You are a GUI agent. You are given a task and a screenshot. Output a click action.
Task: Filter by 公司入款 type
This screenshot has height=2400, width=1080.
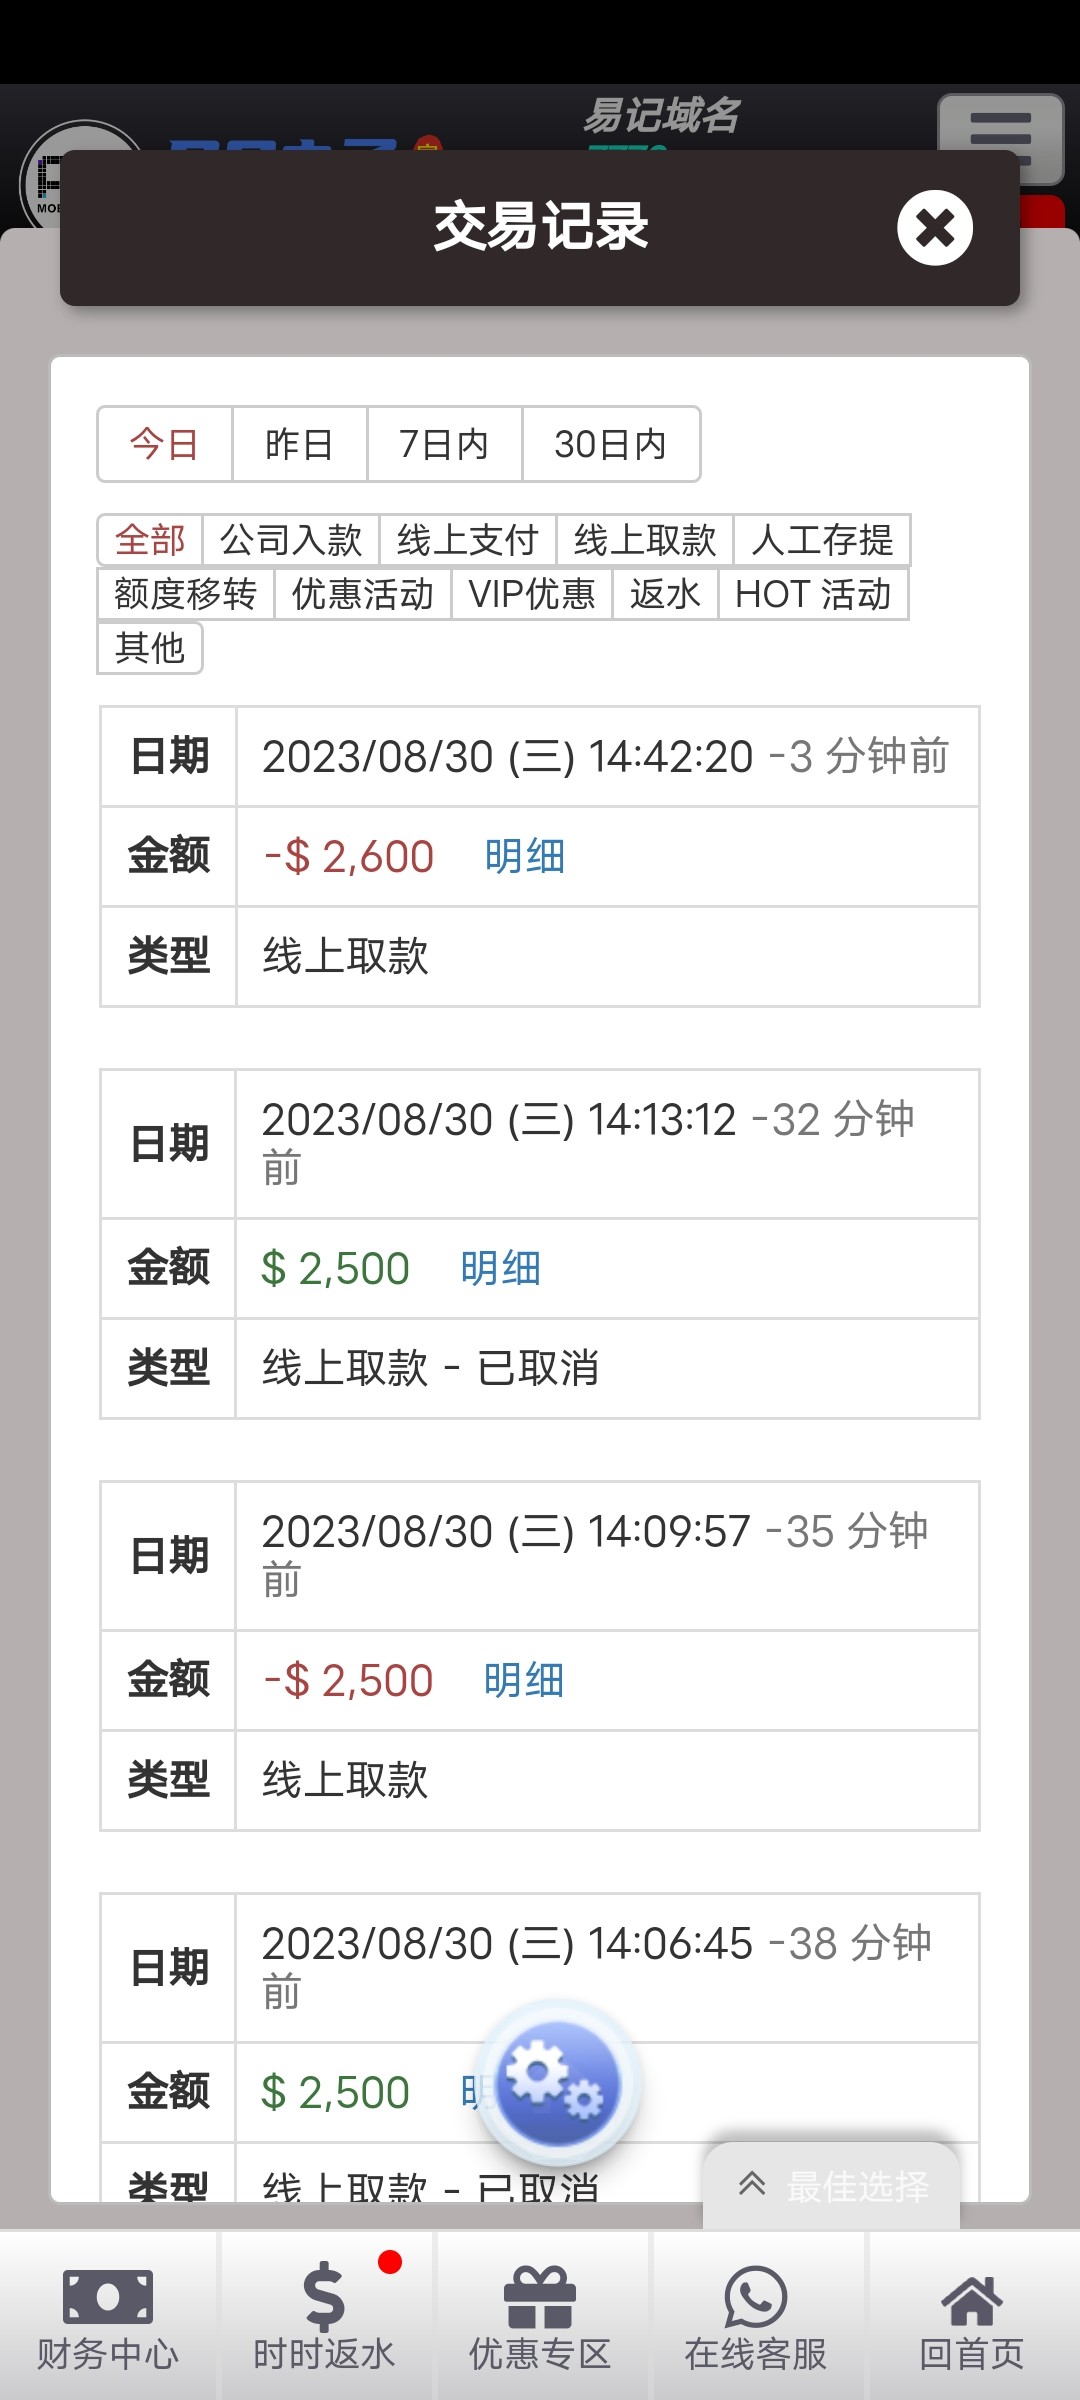point(291,540)
